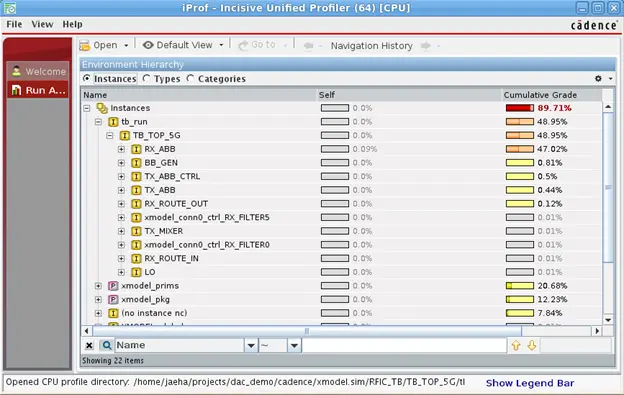Go to next match with down arrow
The height and width of the screenshot is (395, 624).
pyautogui.click(x=532, y=345)
